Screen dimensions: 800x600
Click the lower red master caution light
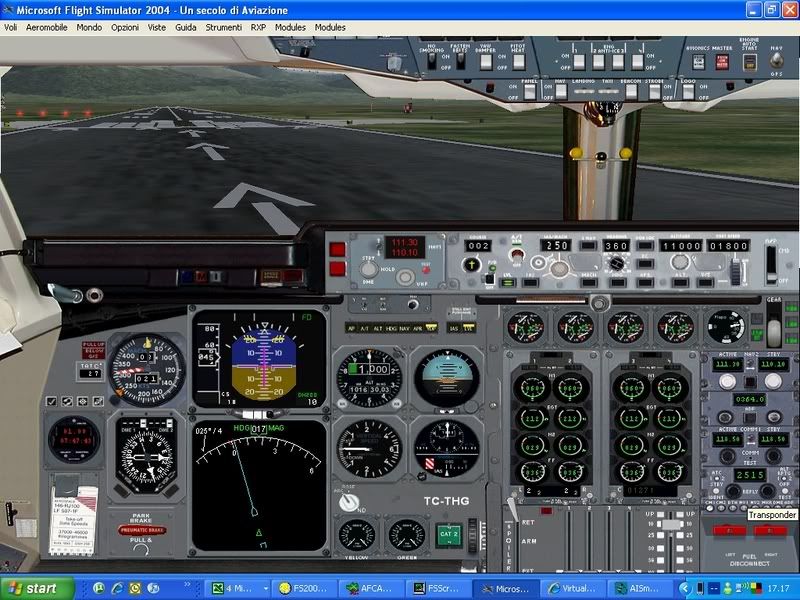coord(337,269)
